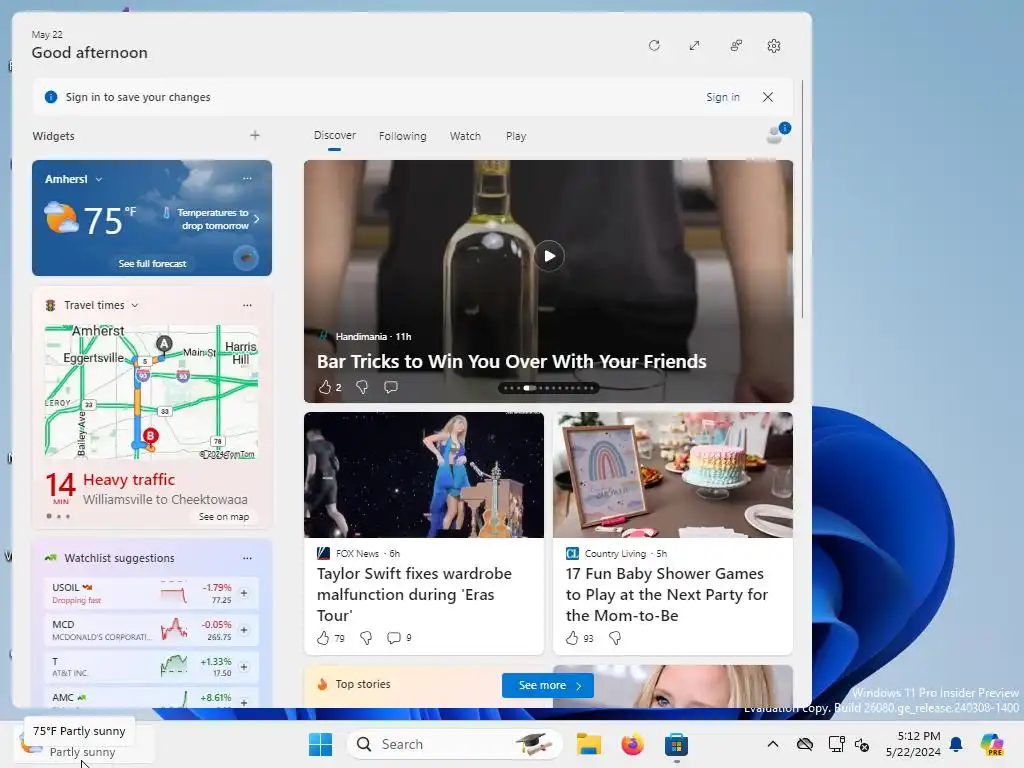1024x768 pixels.
Task: Like the Taylor Swift article
Action: [x=323, y=638]
